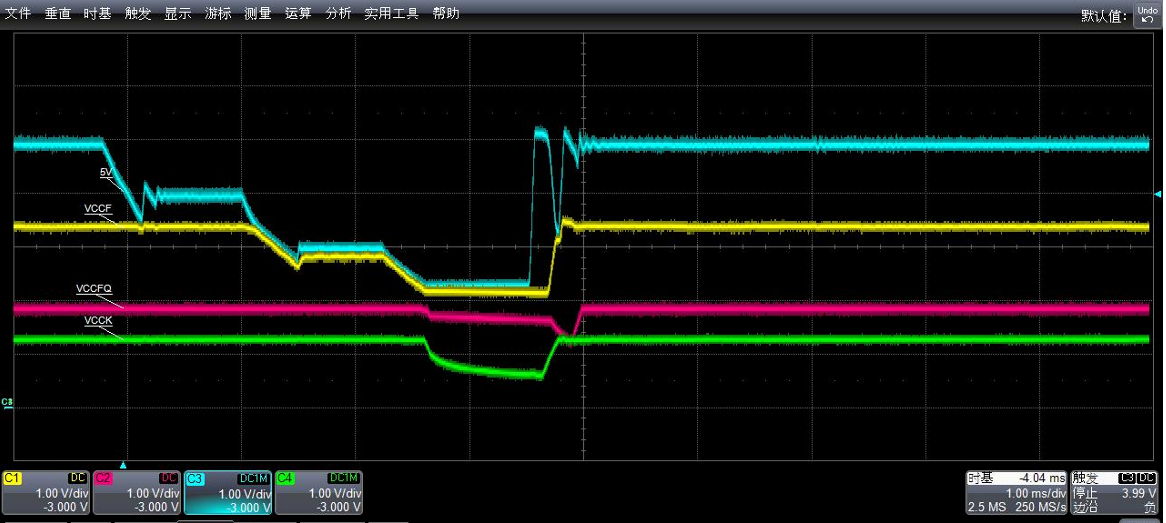Click the DC coupling badge on C1
This screenshot has width=1166, height=523.
(x=79, y=478)
